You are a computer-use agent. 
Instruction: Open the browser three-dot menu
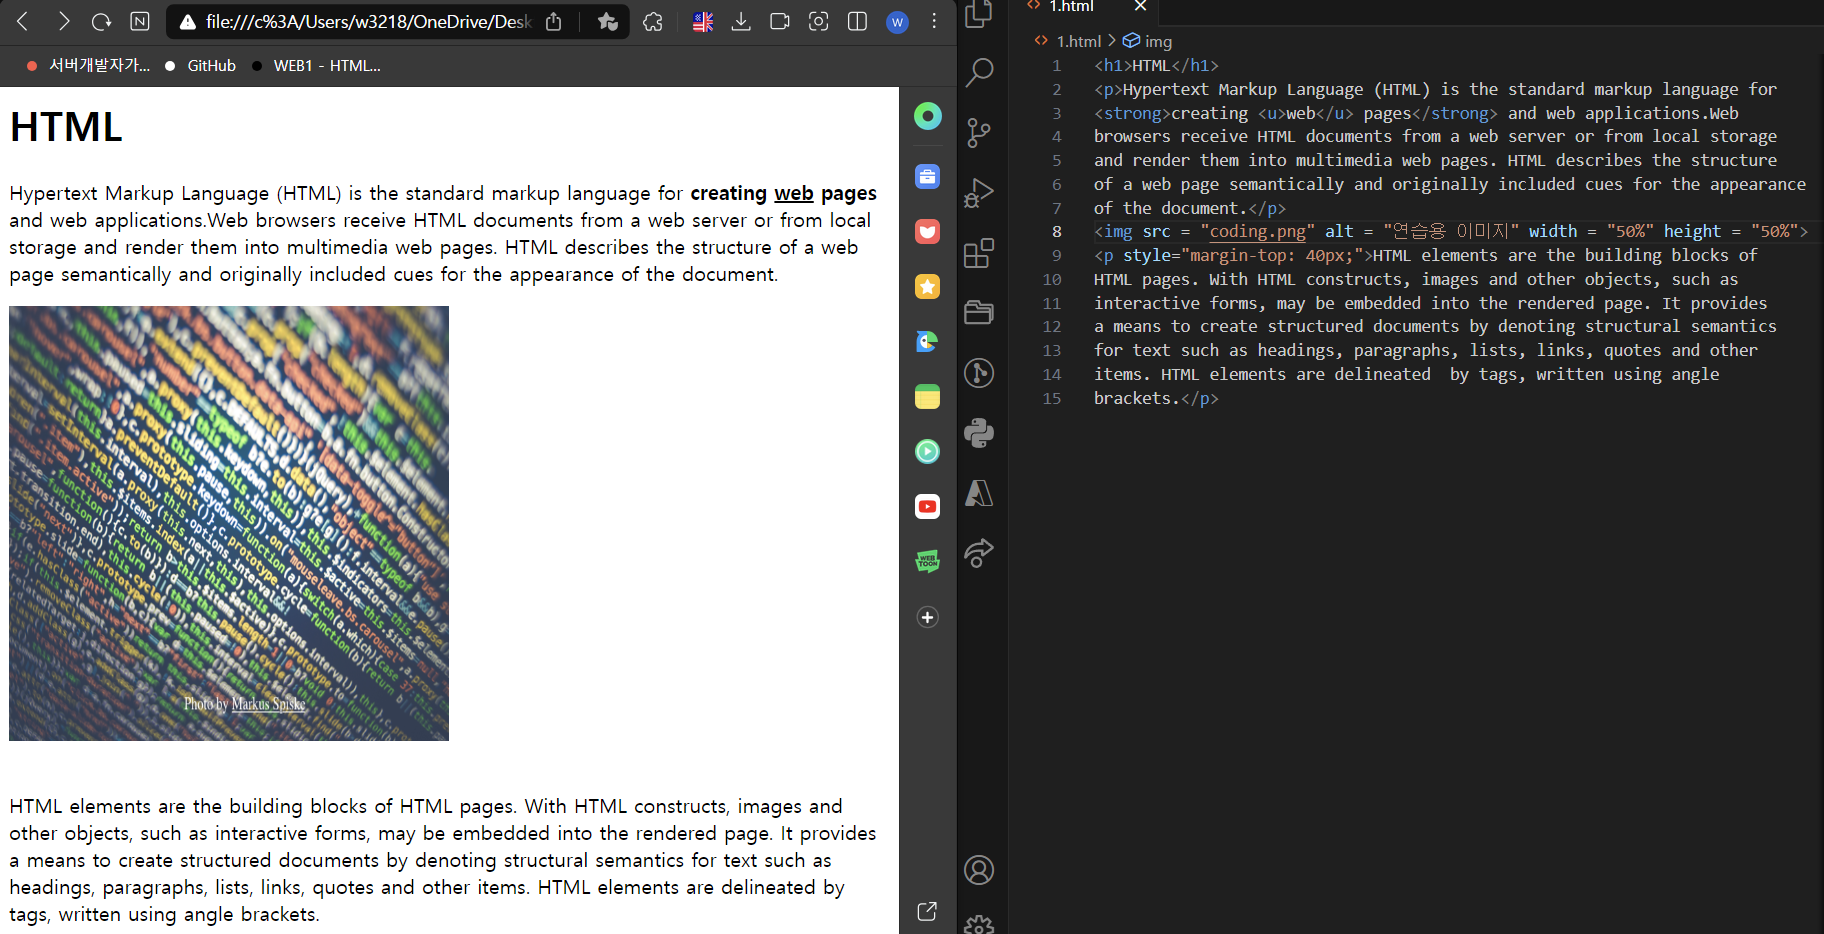click(934, 21)
